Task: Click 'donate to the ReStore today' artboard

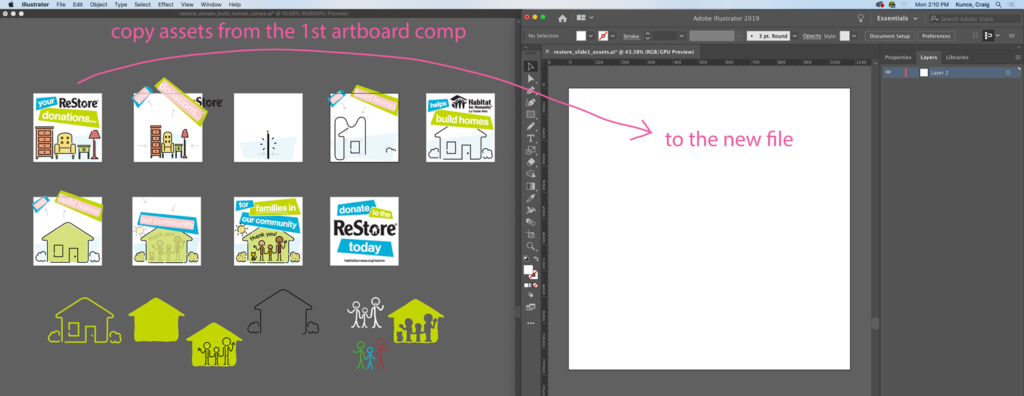Action: pyautogui.click(x=364, y=231)
